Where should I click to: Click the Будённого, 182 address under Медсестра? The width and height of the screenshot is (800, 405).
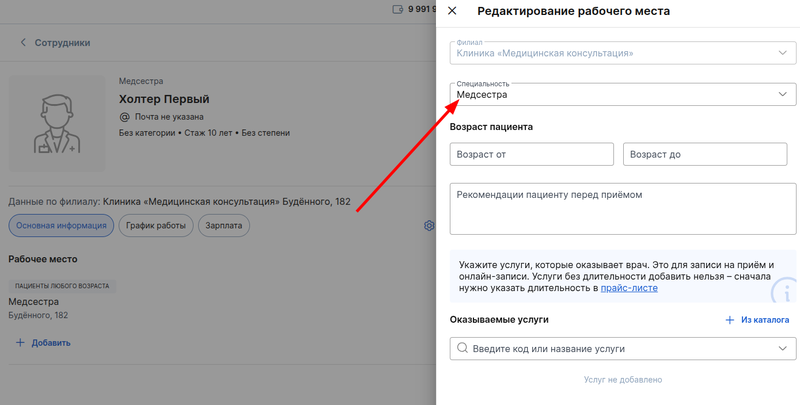tap(38, 315)
